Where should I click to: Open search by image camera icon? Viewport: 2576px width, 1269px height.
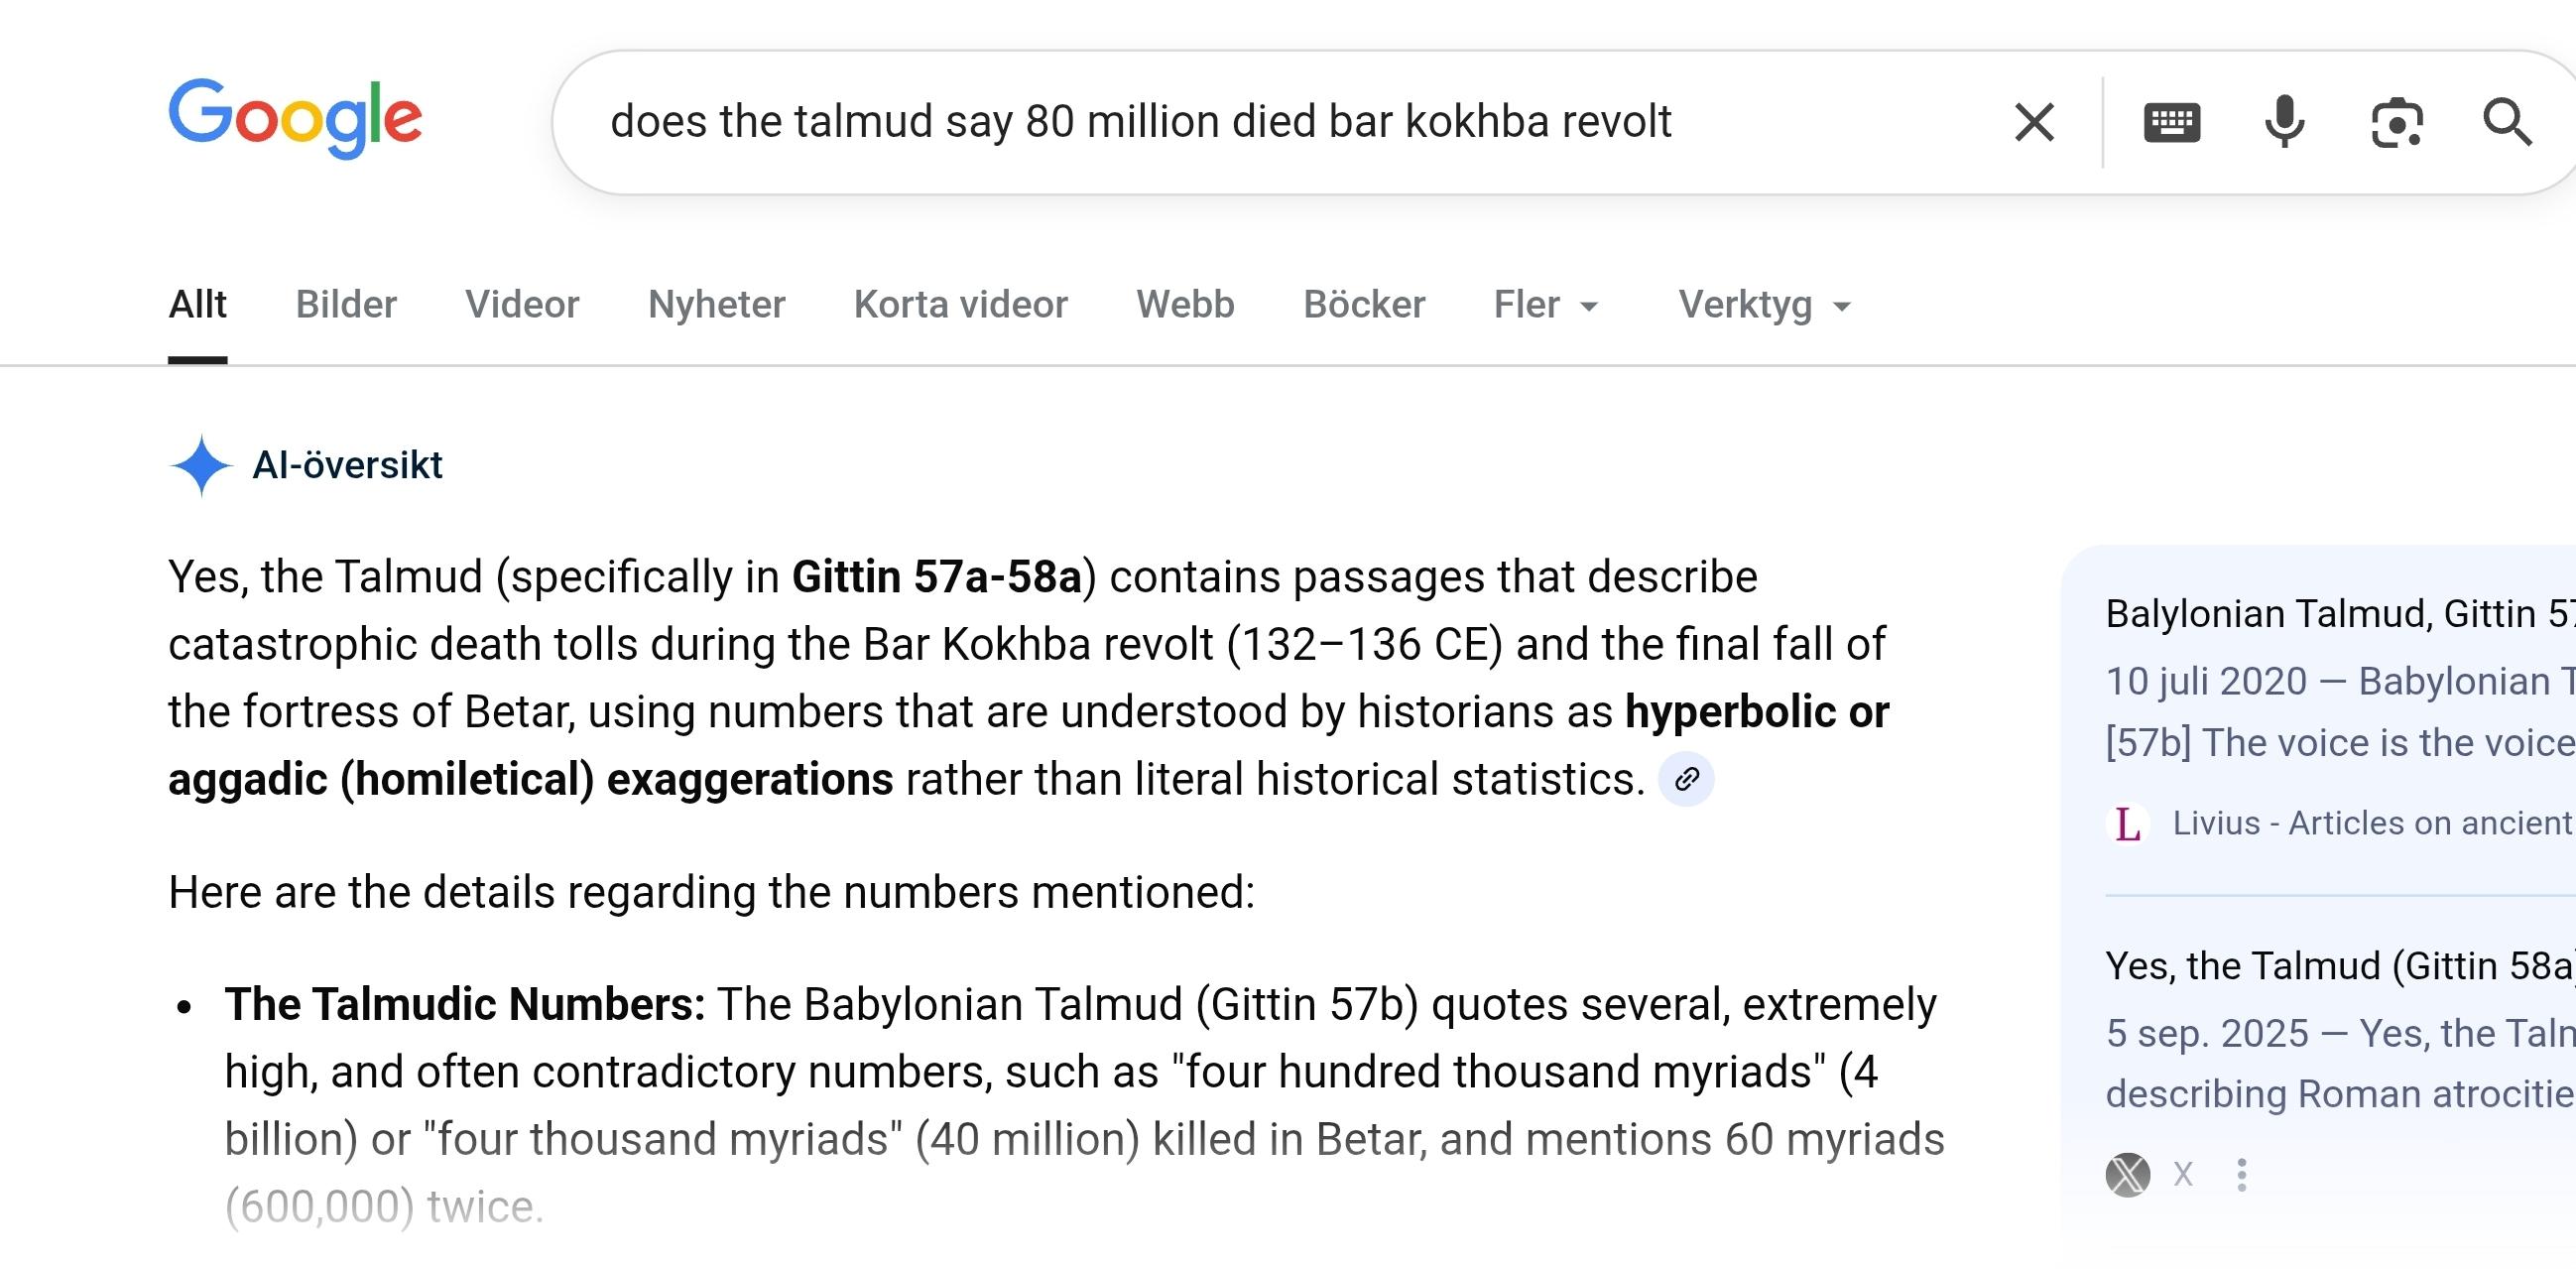pos(2397,123)
